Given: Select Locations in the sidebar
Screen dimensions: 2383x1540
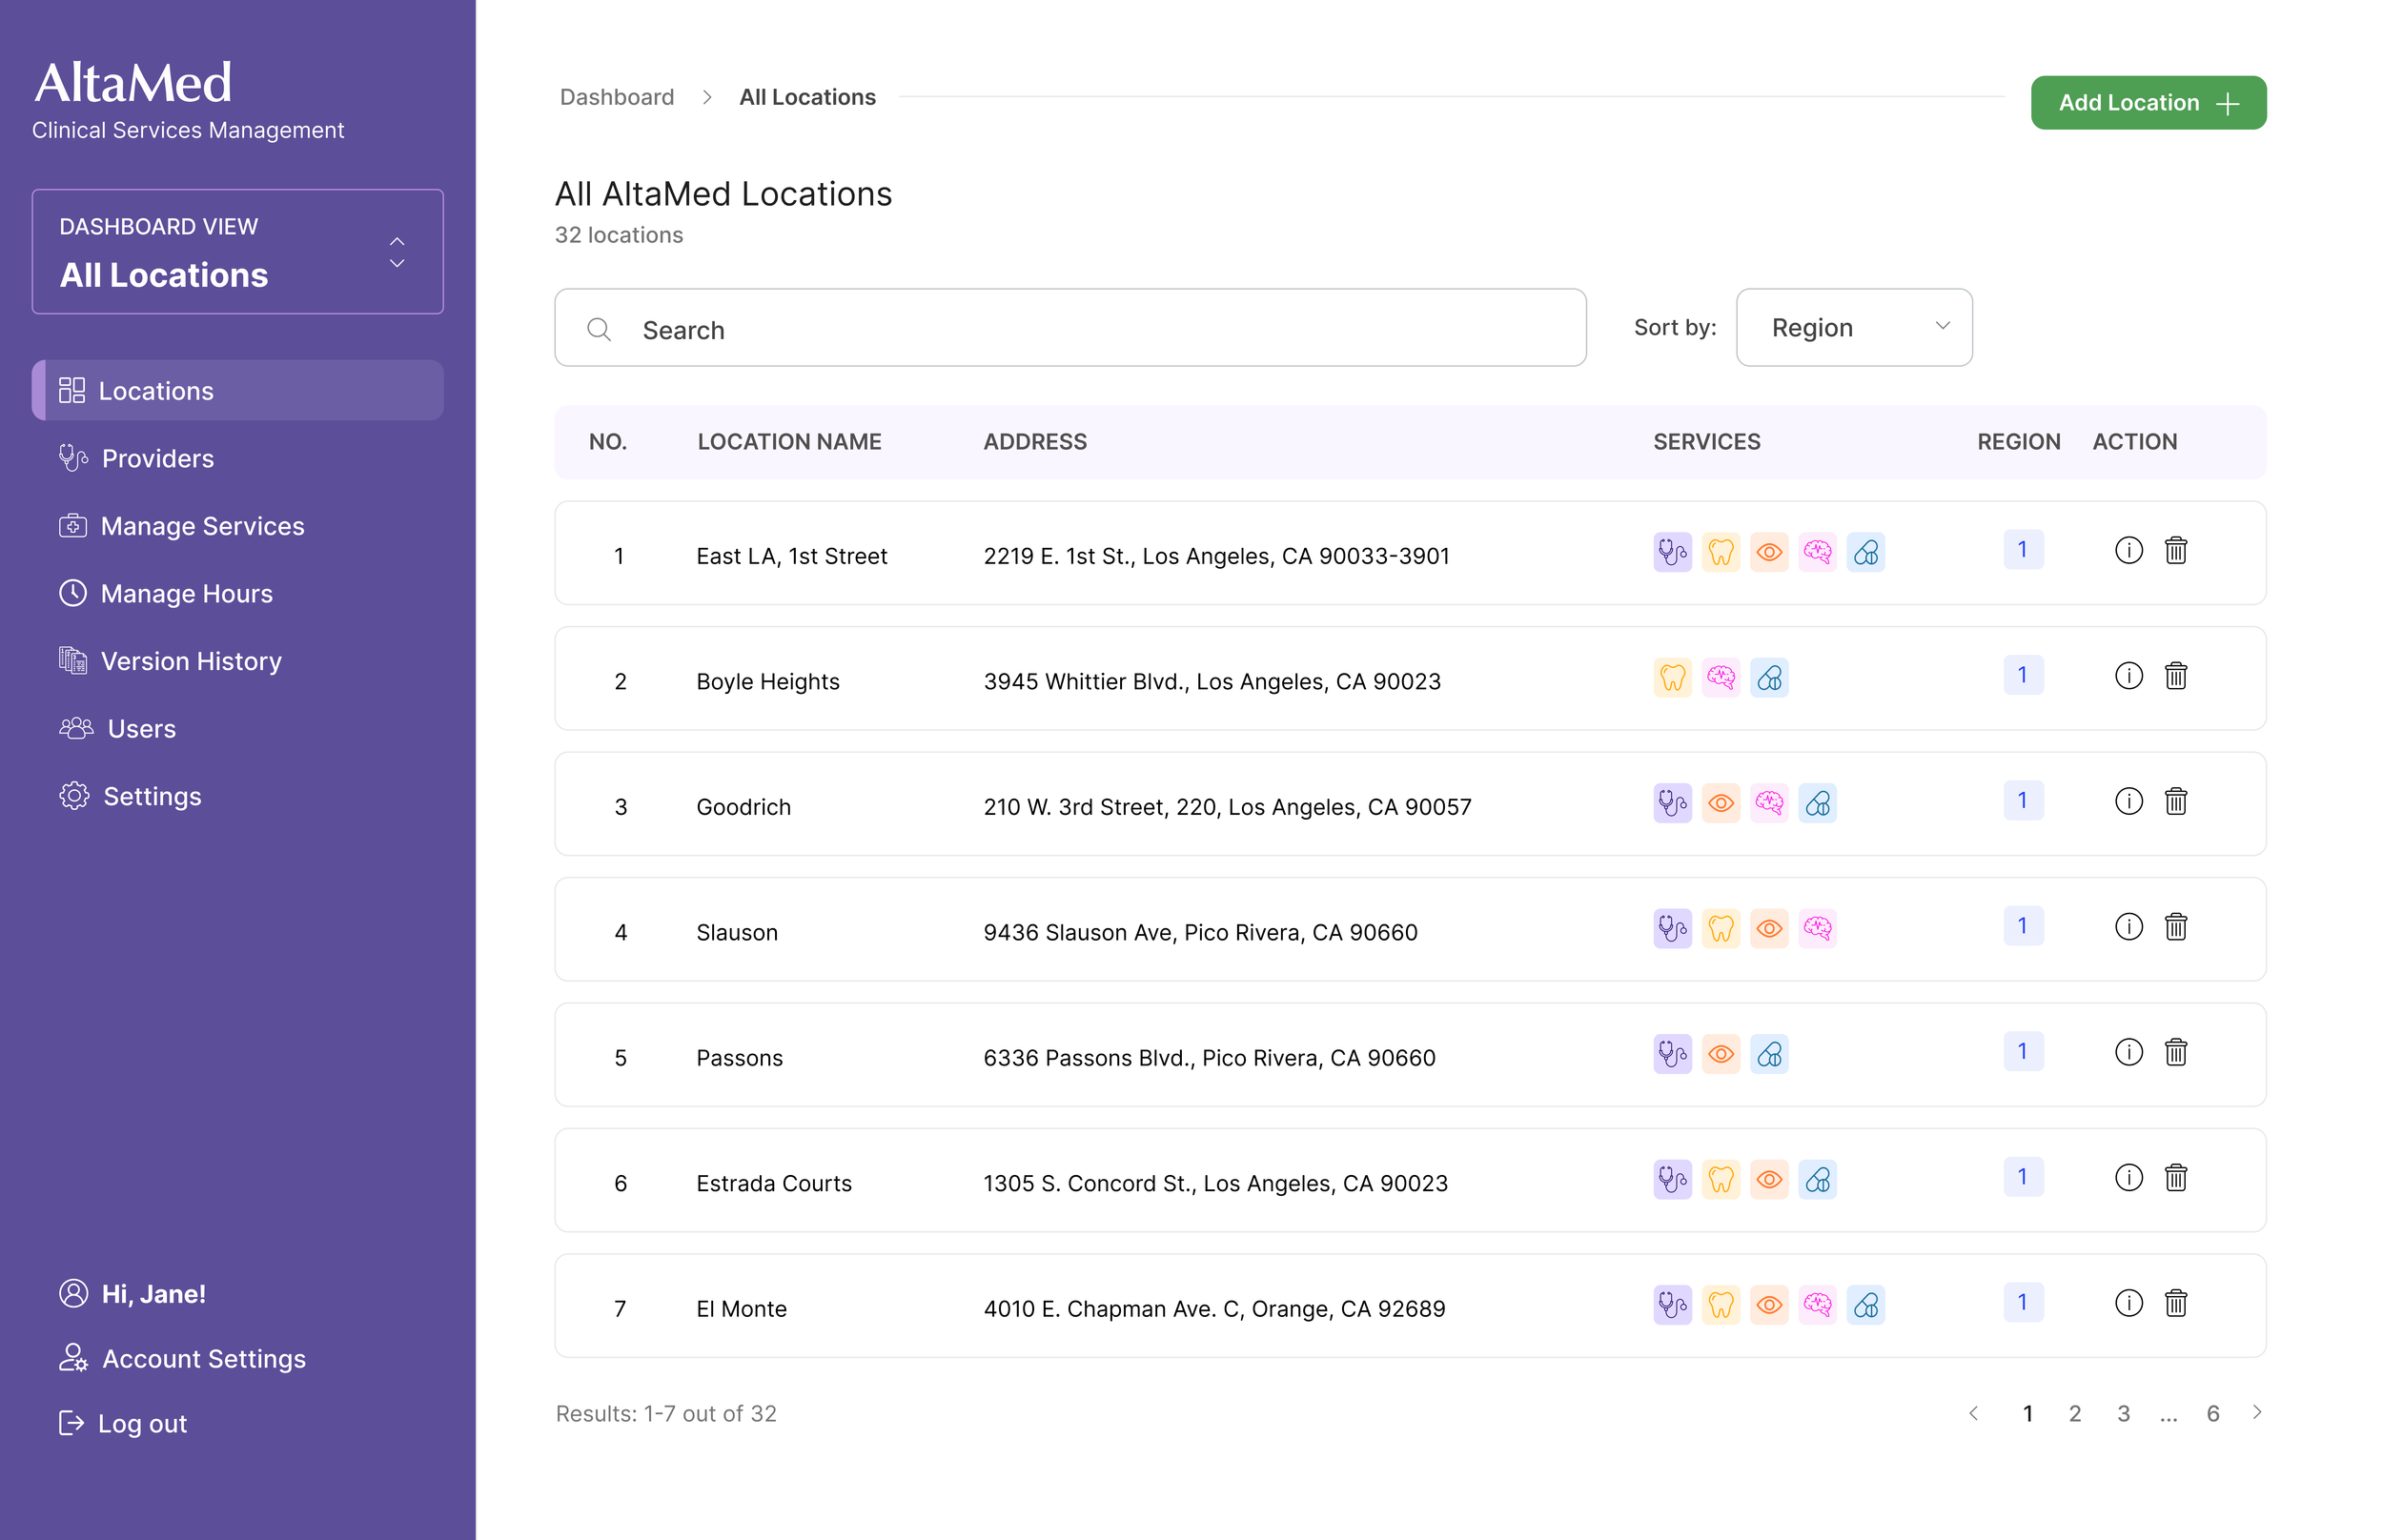Looking at the screenshot, I should point(237,390).
